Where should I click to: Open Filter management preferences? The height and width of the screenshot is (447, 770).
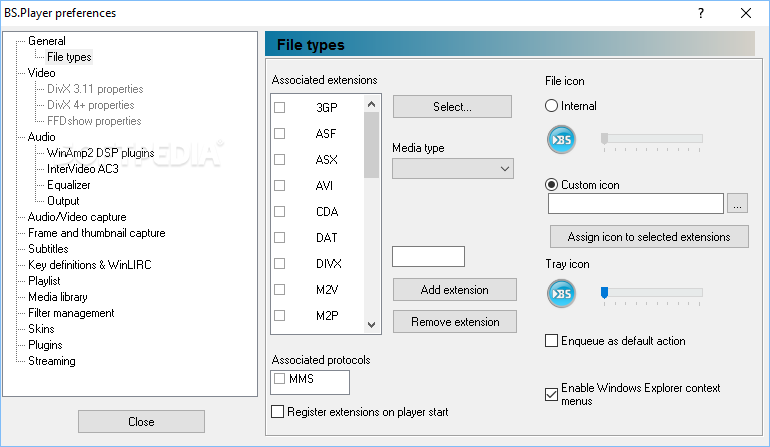[x=71, y=313]
